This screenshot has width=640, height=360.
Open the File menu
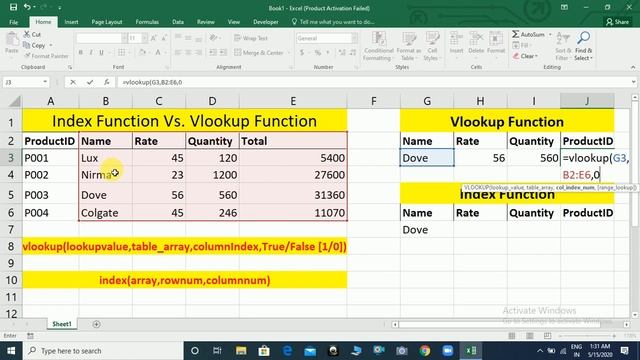[x=13, y=22]
